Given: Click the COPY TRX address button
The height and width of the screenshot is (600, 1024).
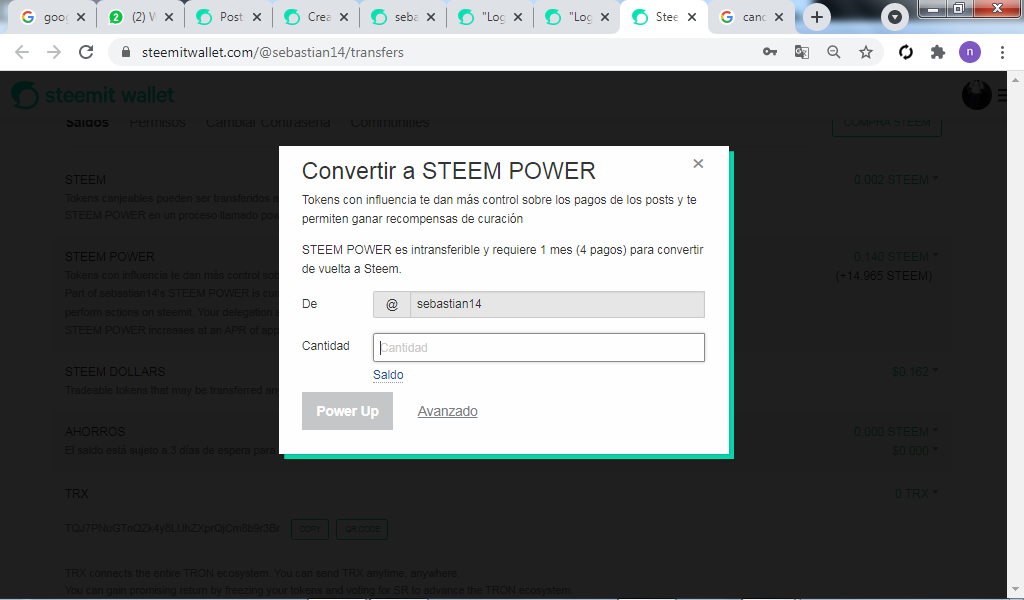Looking at the screenshot, I should coord(310,529).
